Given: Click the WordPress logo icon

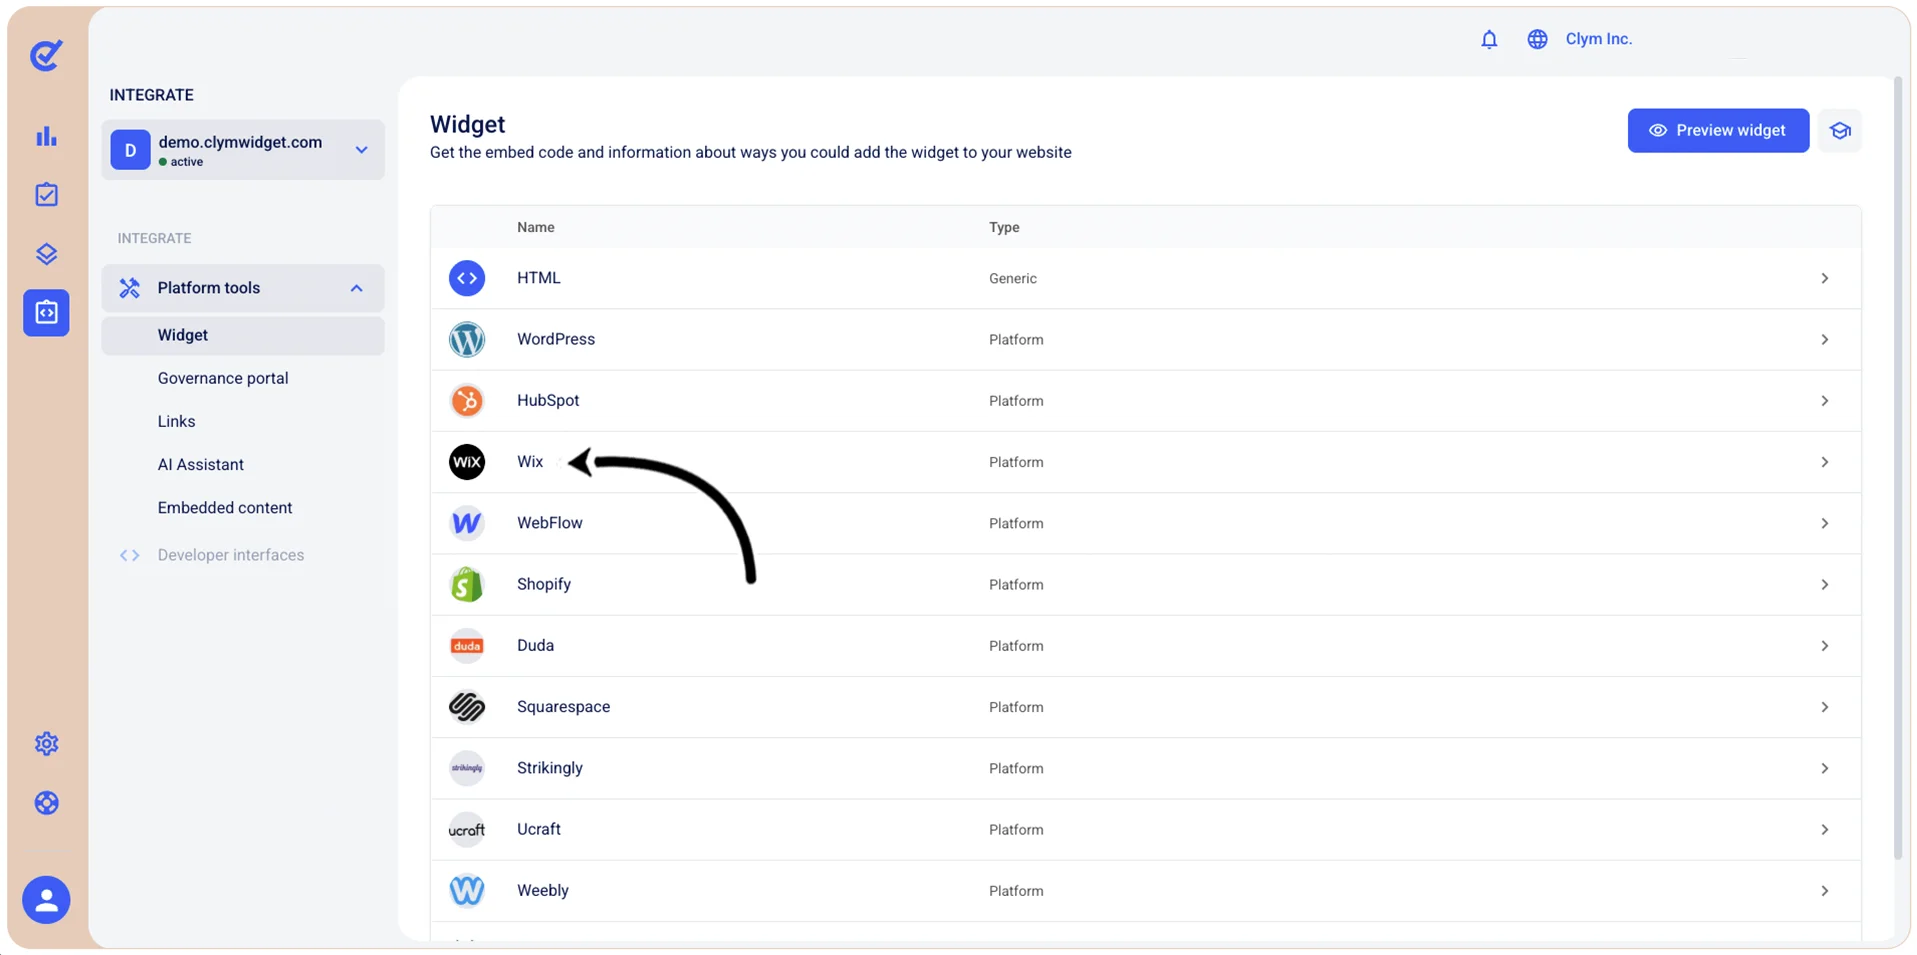Looking at the screenshot, I should [x=467, y=339].
